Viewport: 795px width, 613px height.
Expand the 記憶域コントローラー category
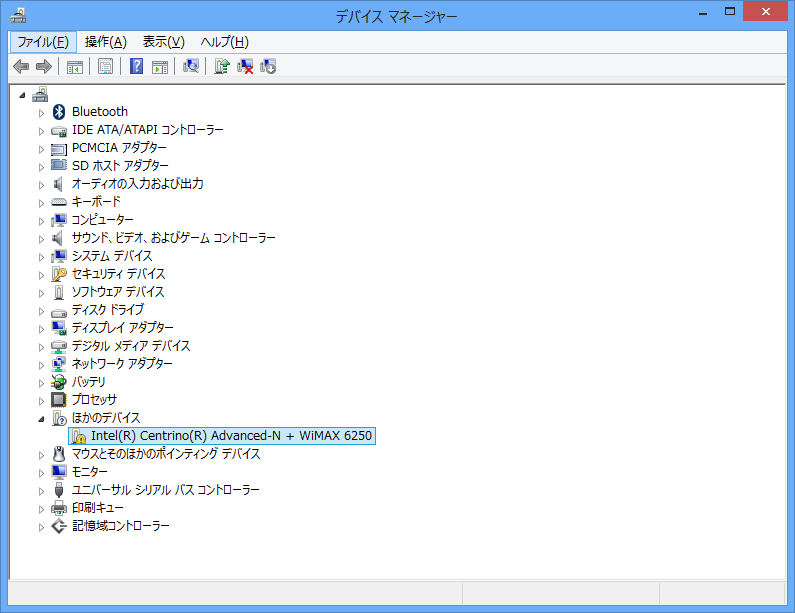click(42, 527)
